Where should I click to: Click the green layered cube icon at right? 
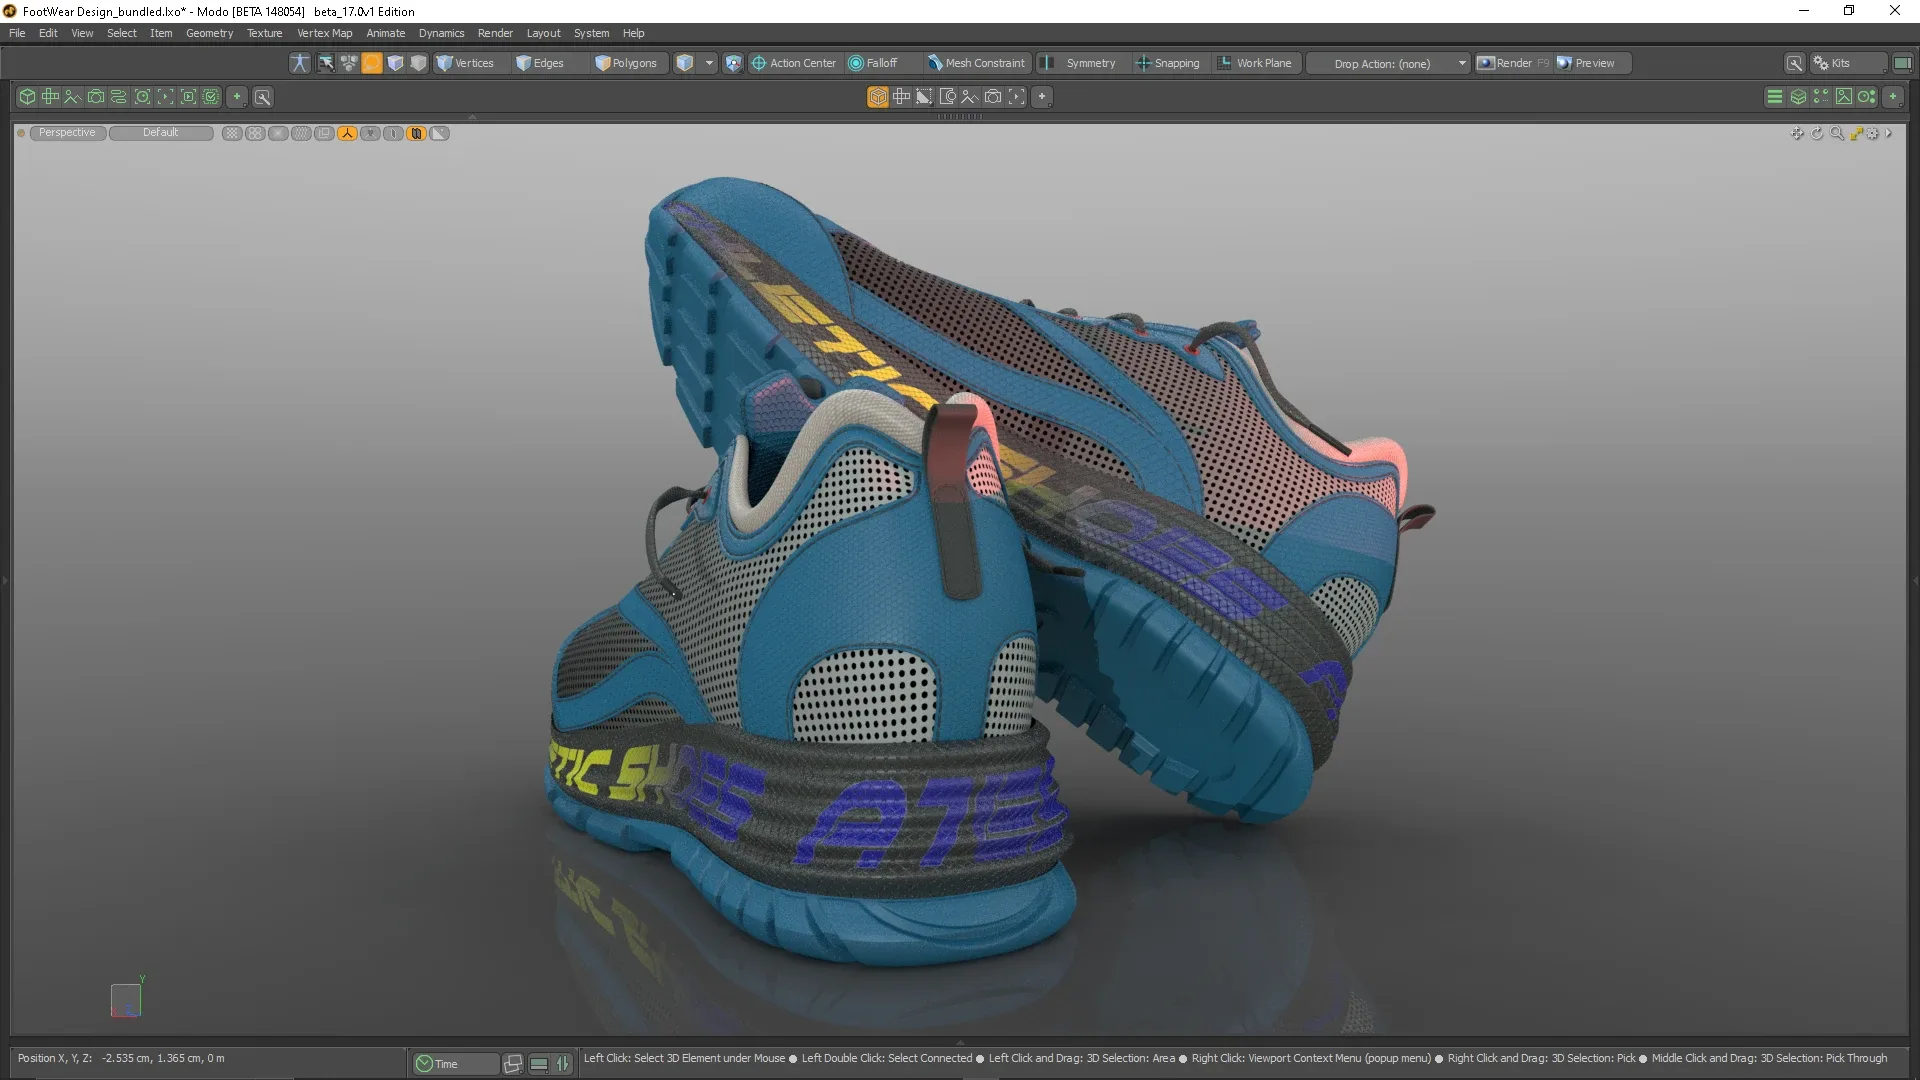1798,97
